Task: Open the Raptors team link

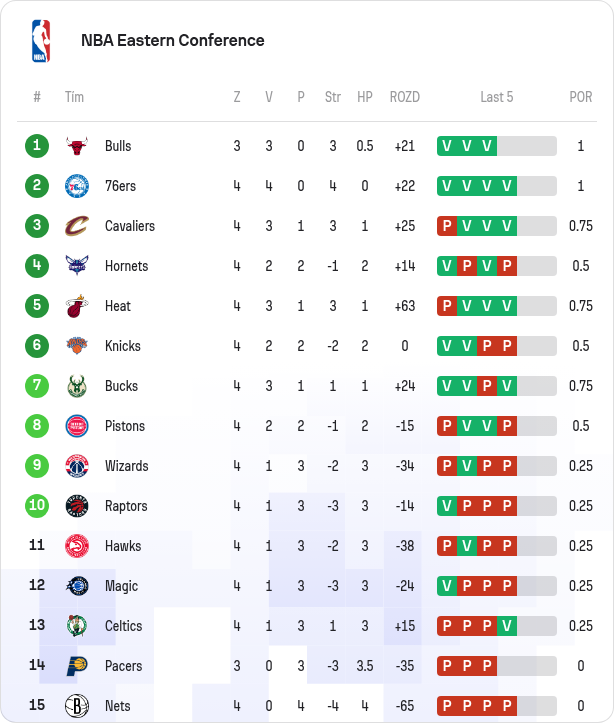Action: 126,506
